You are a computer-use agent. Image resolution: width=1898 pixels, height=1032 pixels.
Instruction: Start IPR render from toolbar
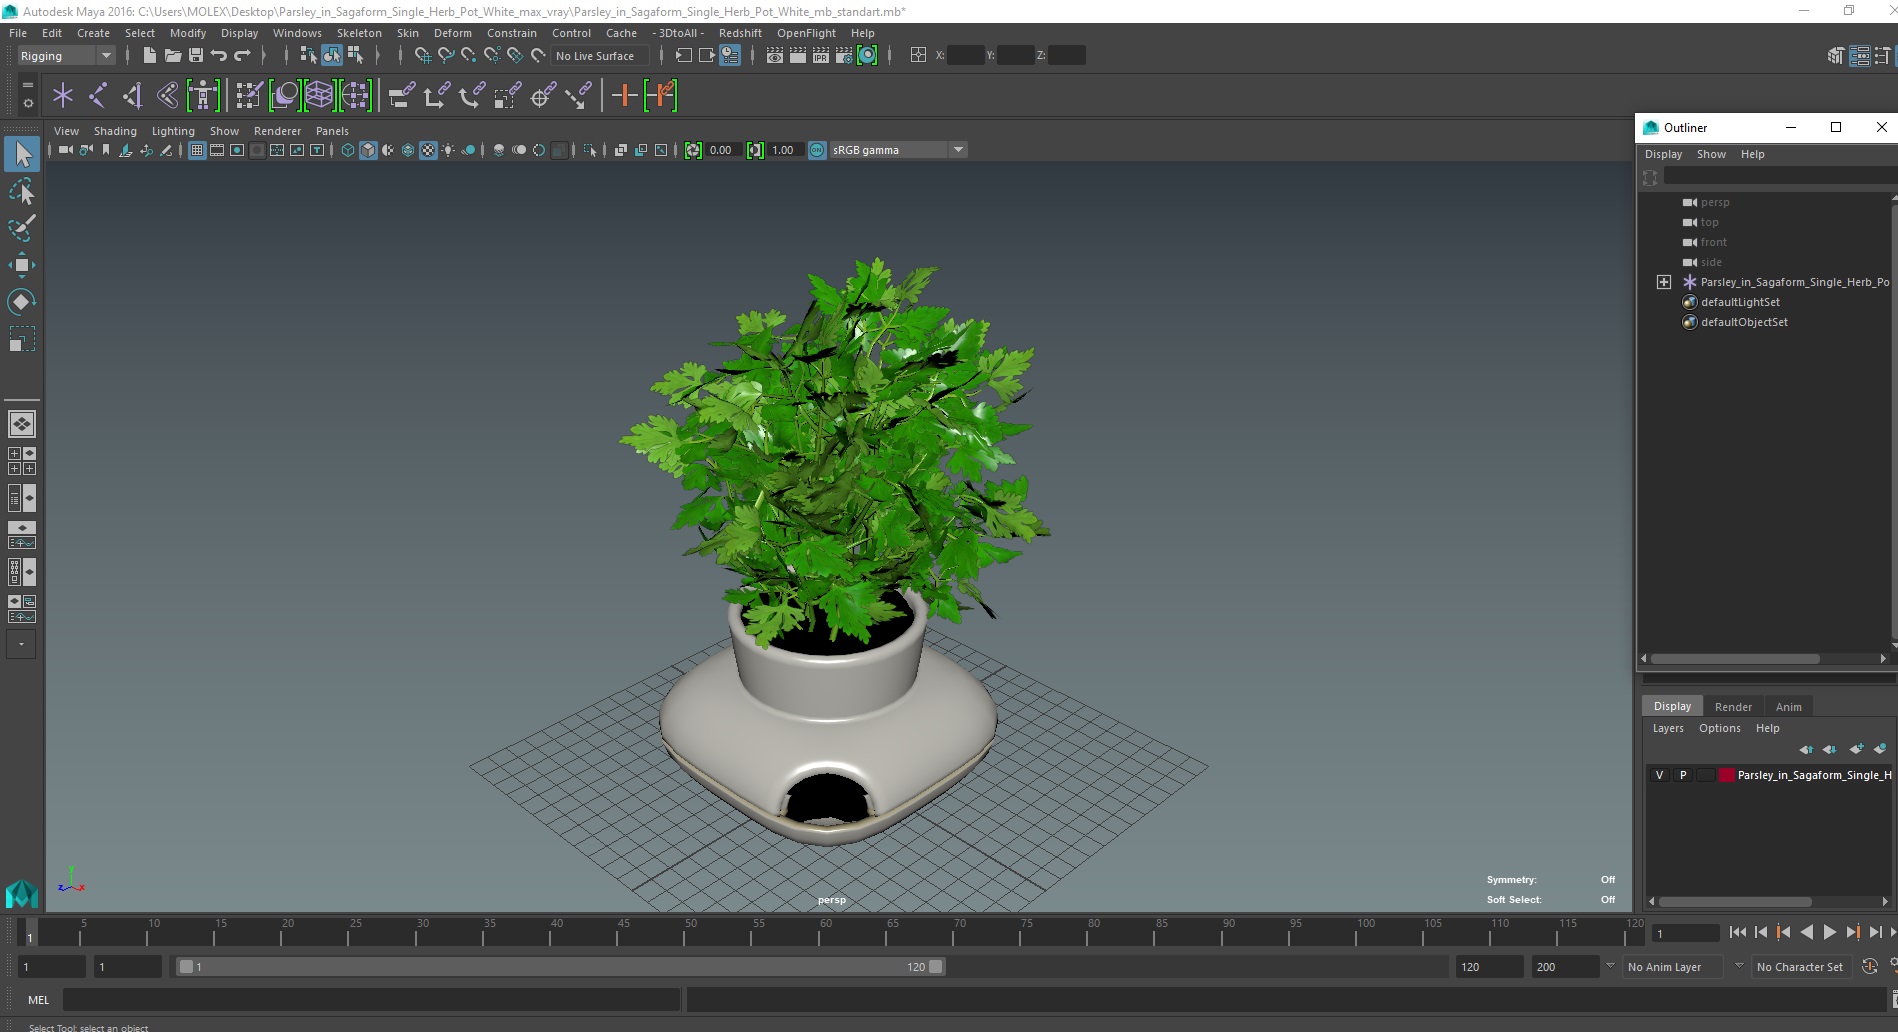click(x=821, y=56)
